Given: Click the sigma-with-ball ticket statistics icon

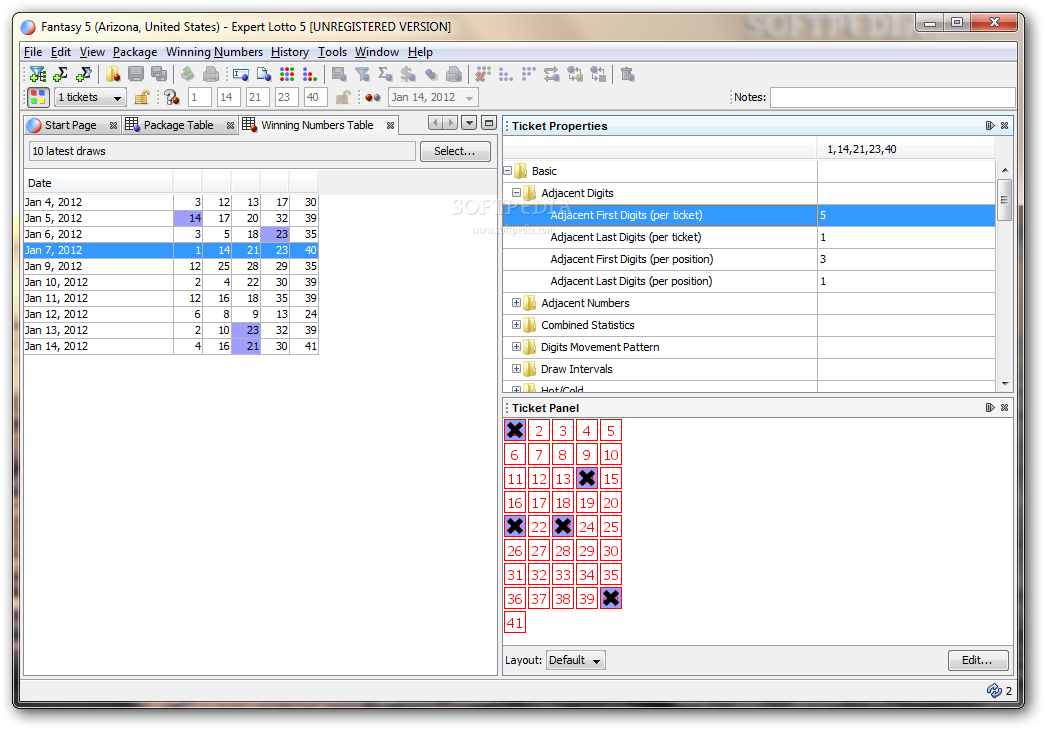Looking at the screenshot, I should [385, 74].
